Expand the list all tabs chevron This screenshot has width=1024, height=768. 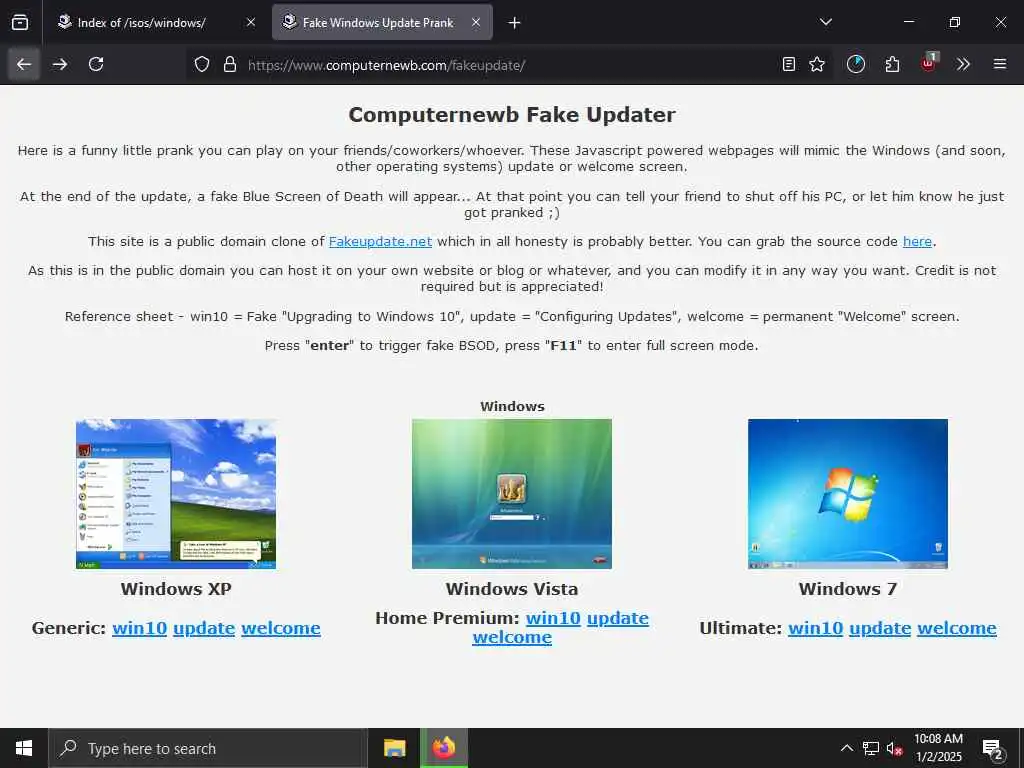(x=826, y=22)
